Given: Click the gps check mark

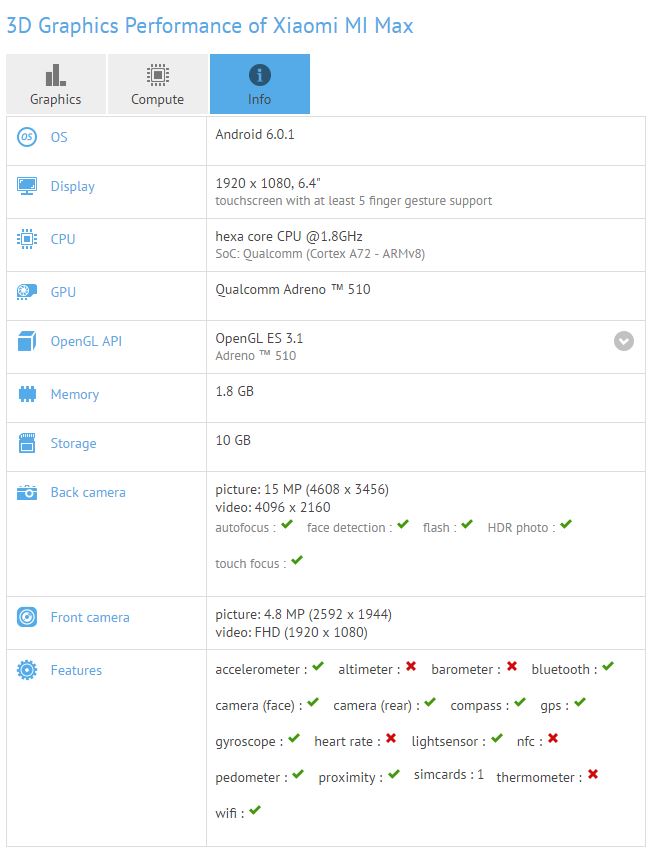Looking at the screenshot, I should coord(580,702).
